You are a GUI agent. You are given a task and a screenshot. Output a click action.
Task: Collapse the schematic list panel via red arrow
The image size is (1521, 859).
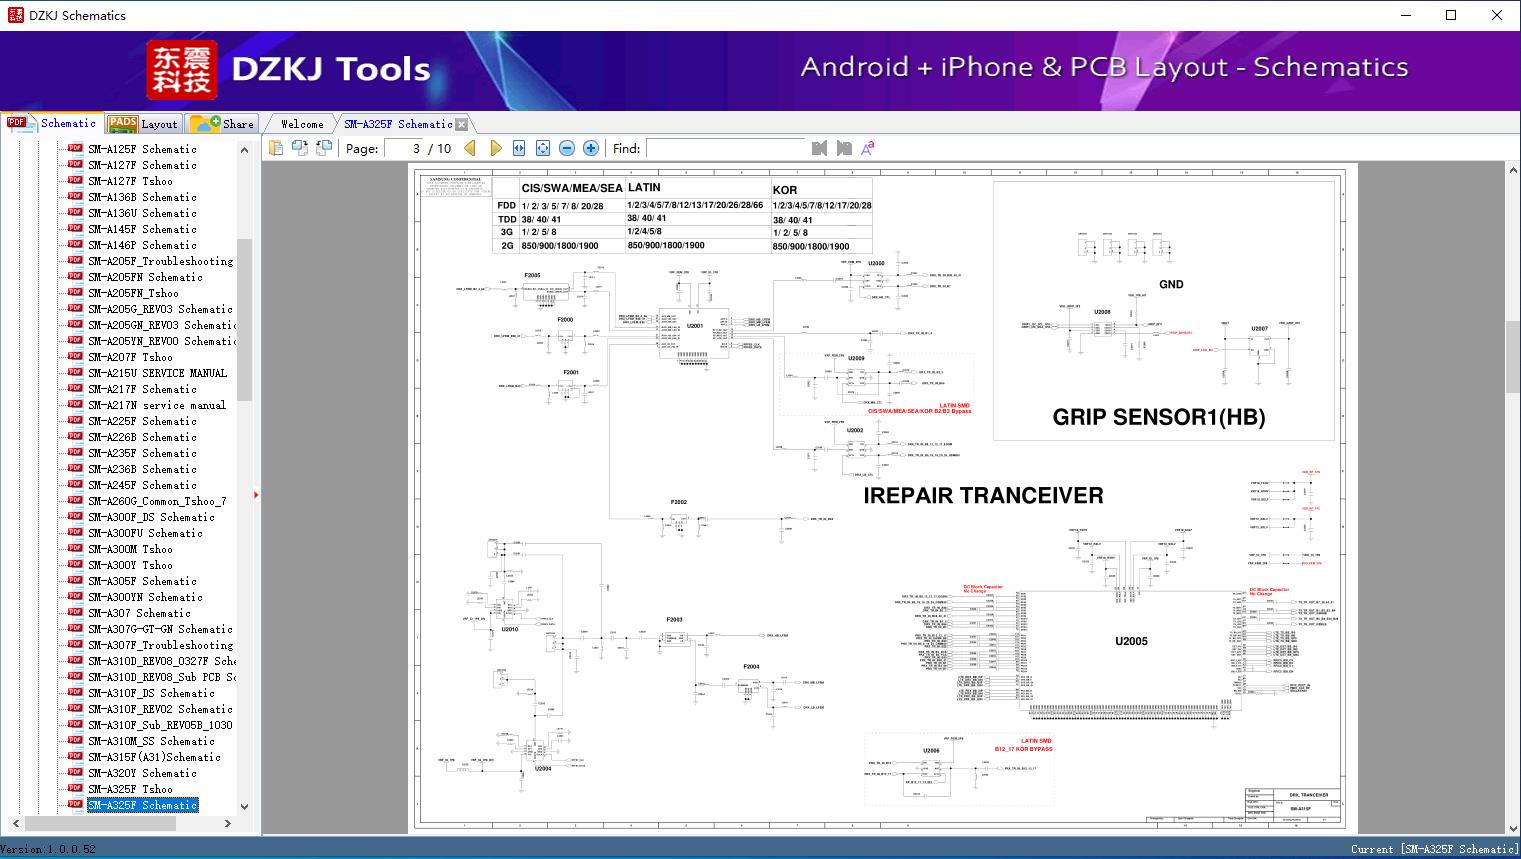[256, 494]
